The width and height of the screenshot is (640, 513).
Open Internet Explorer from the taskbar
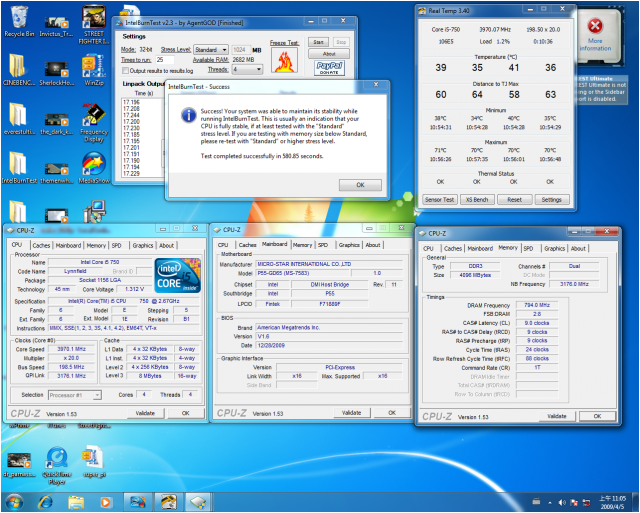tap(45, 502)
